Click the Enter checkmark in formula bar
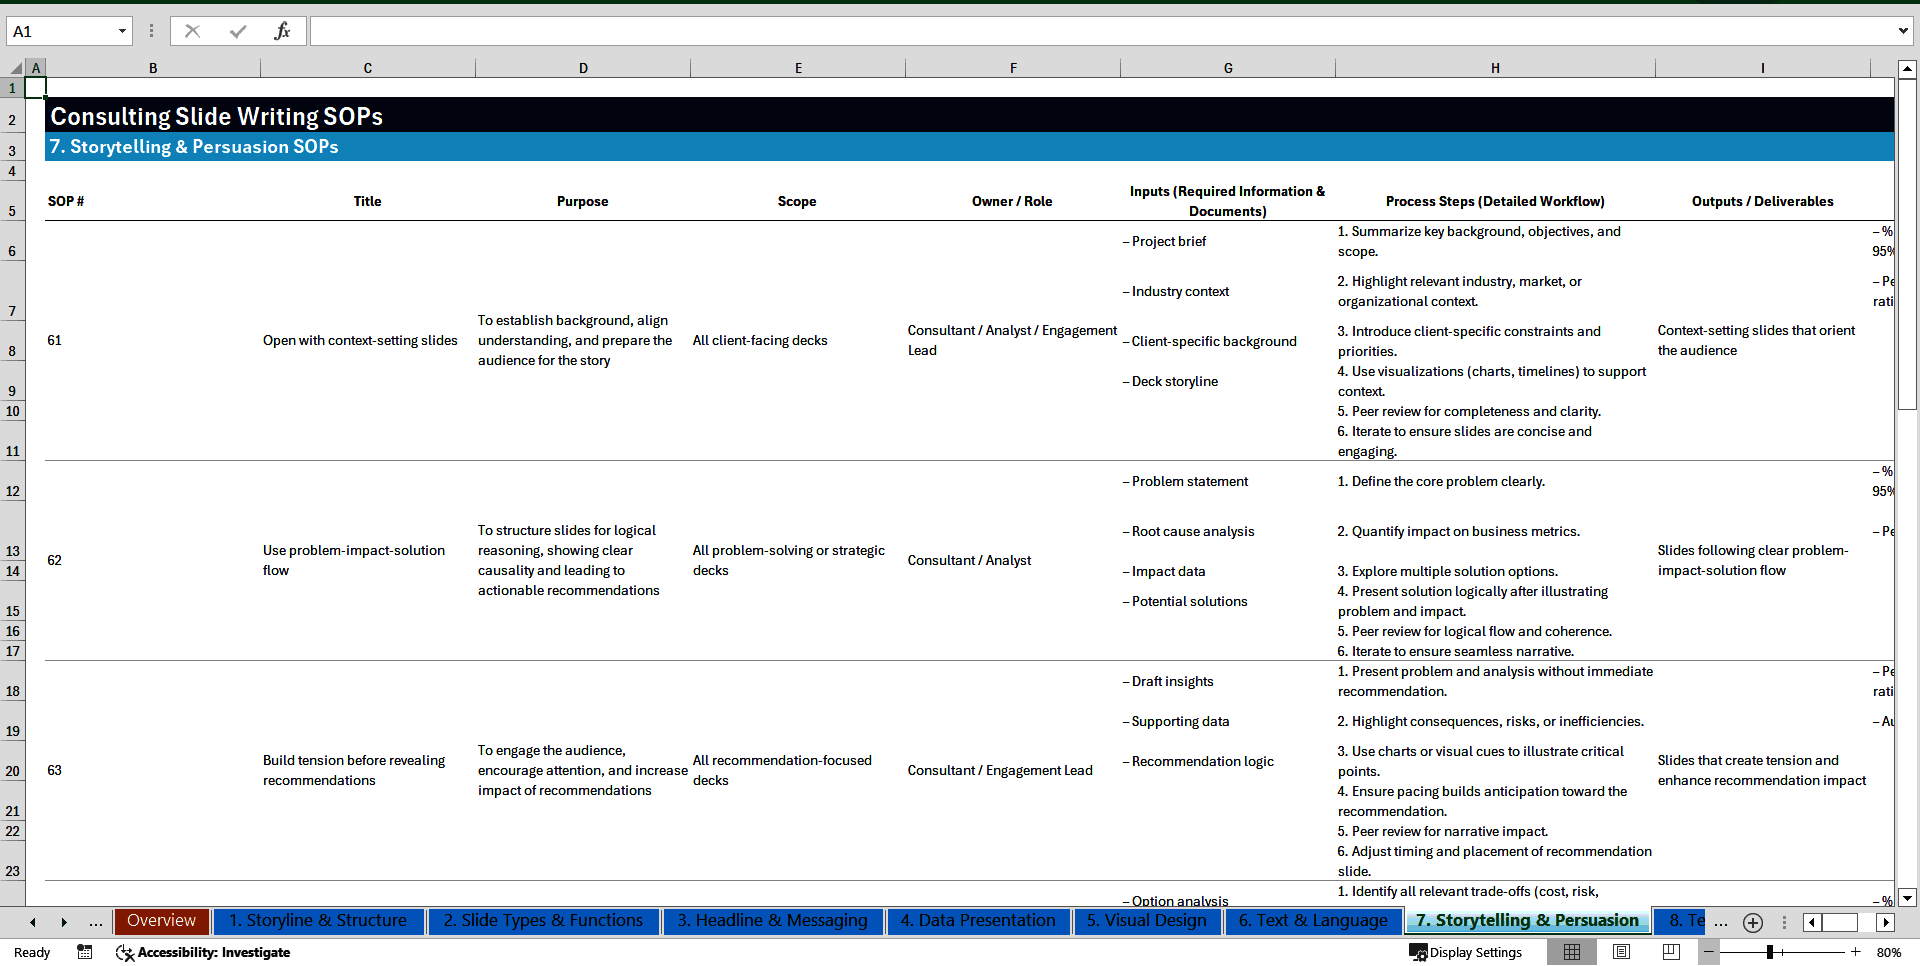1920x966 pixels. 238,31
